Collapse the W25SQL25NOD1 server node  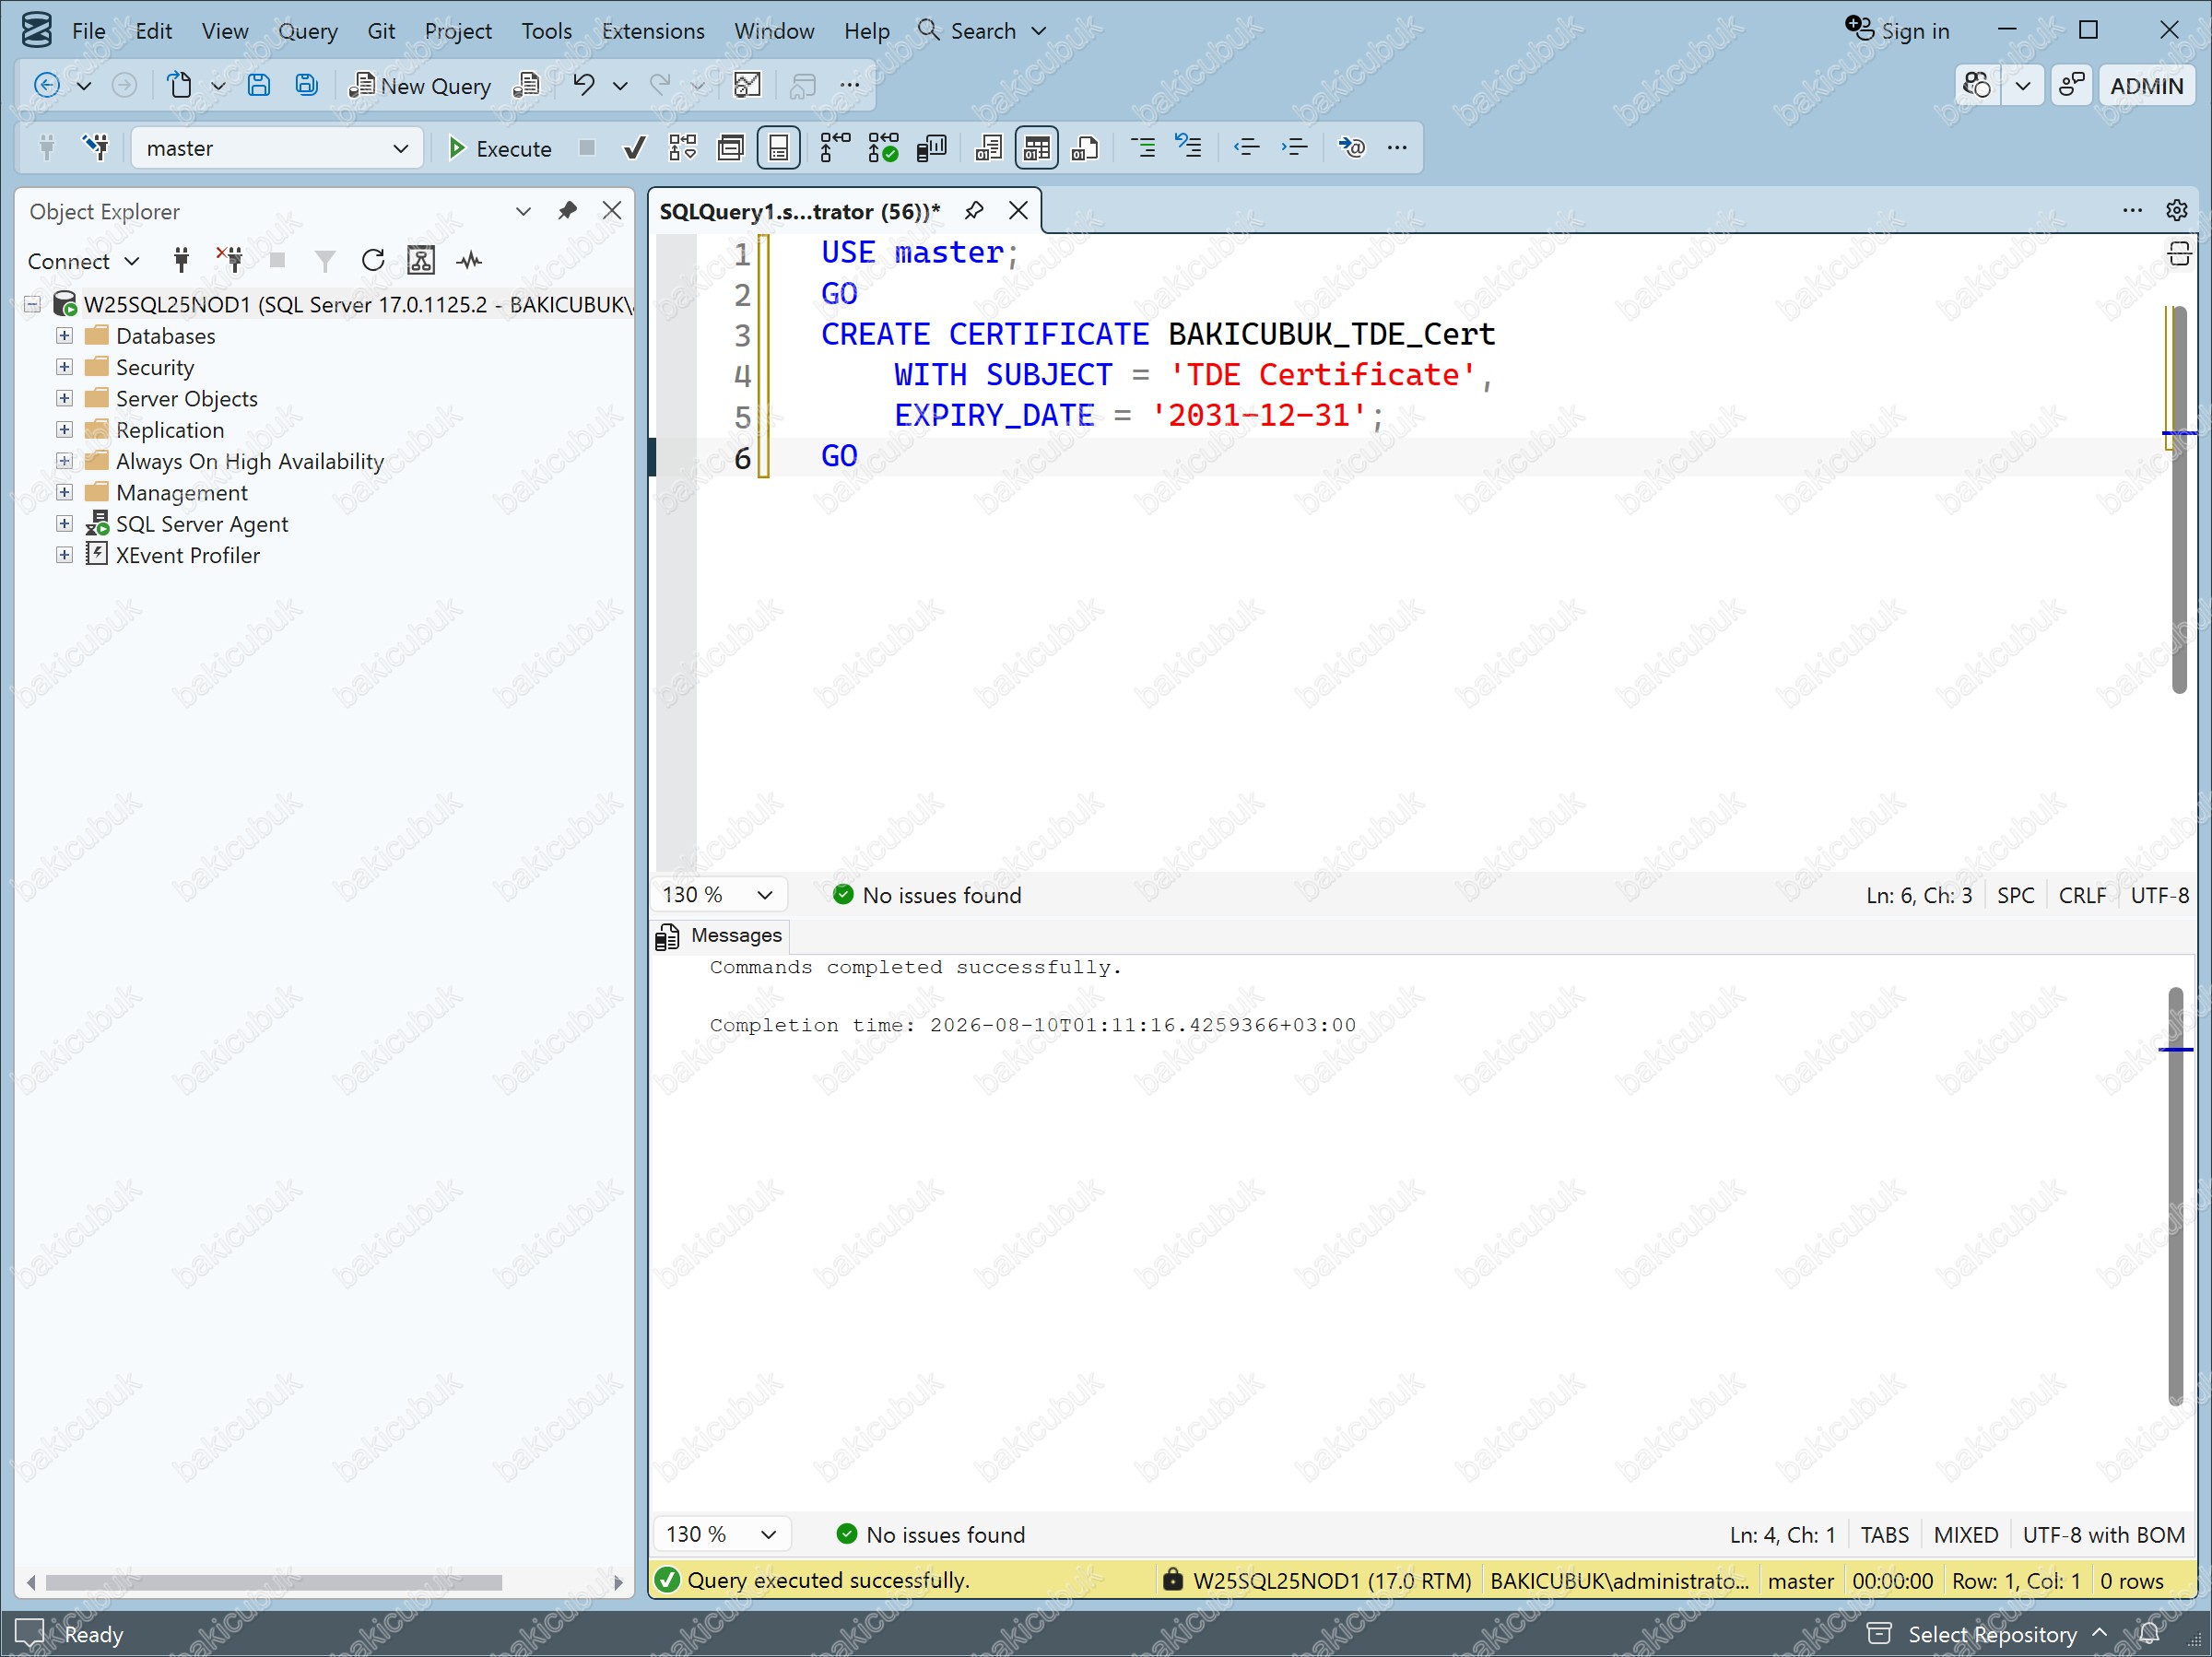pos(32,304)
